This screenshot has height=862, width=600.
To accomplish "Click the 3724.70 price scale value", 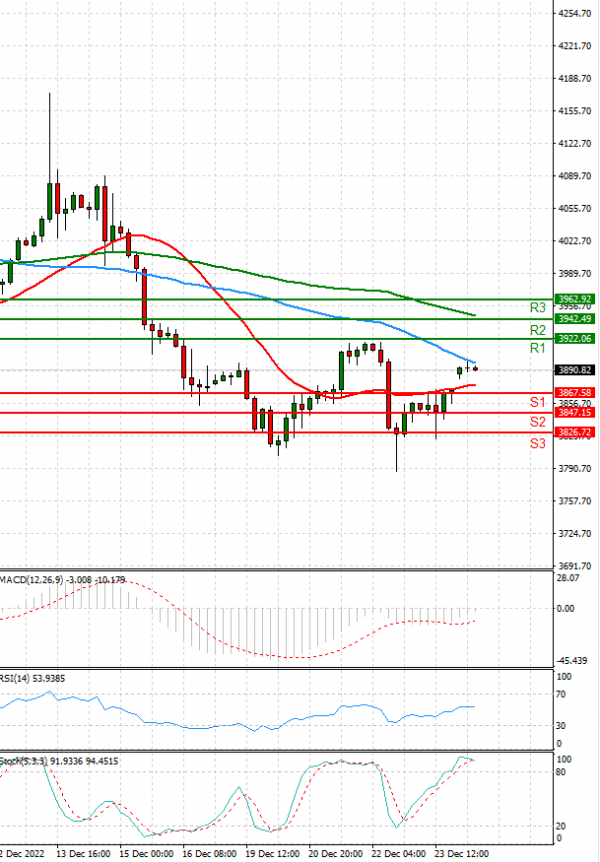I will [574, 533].
